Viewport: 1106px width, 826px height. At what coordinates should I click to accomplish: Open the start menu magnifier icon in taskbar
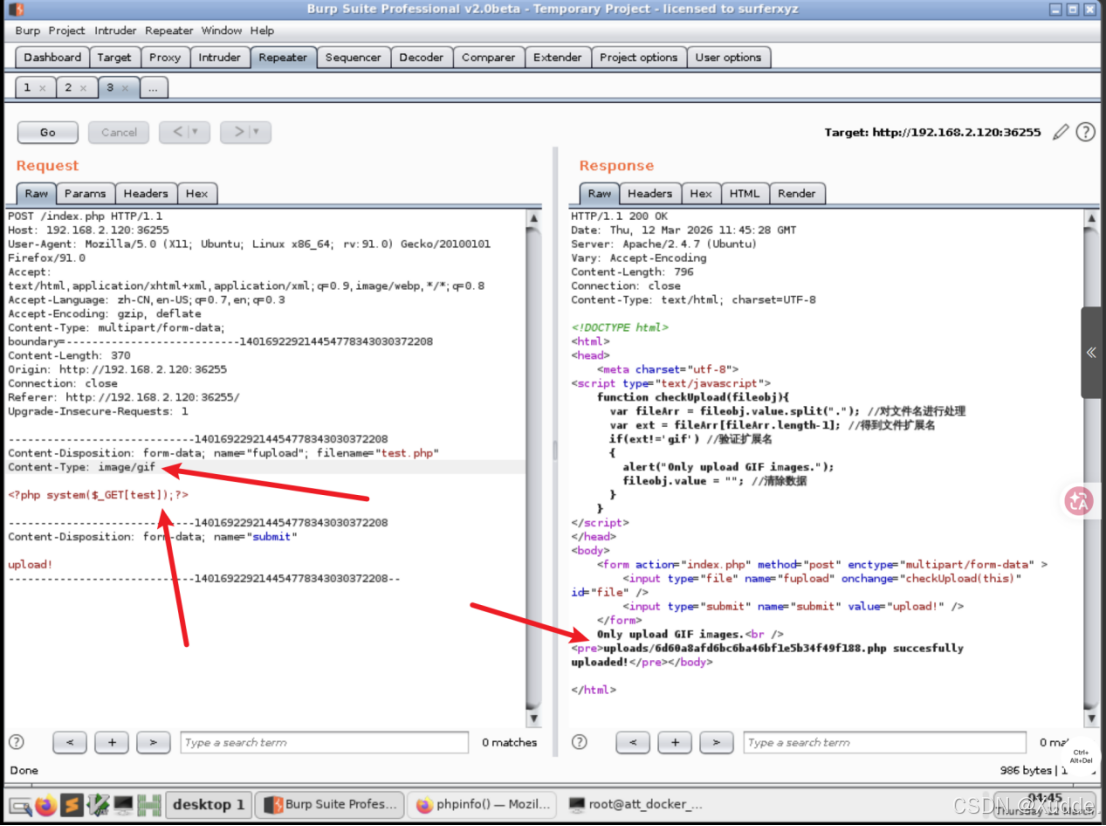20,806
